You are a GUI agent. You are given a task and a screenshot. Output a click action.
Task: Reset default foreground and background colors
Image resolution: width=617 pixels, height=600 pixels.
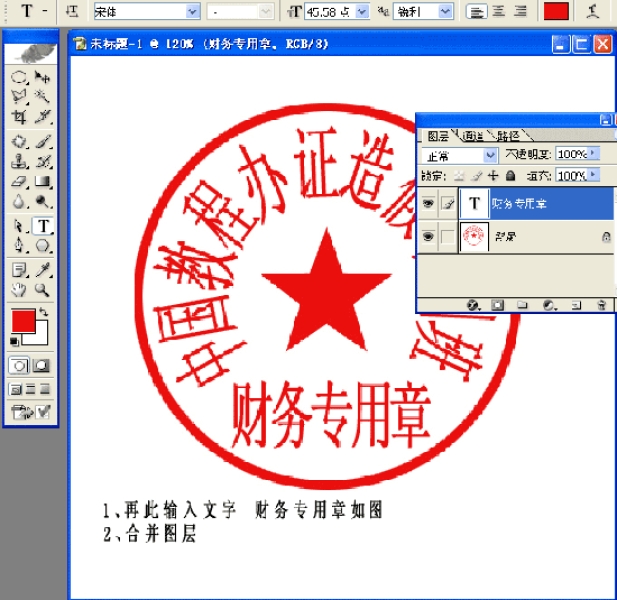pos(14,342)
